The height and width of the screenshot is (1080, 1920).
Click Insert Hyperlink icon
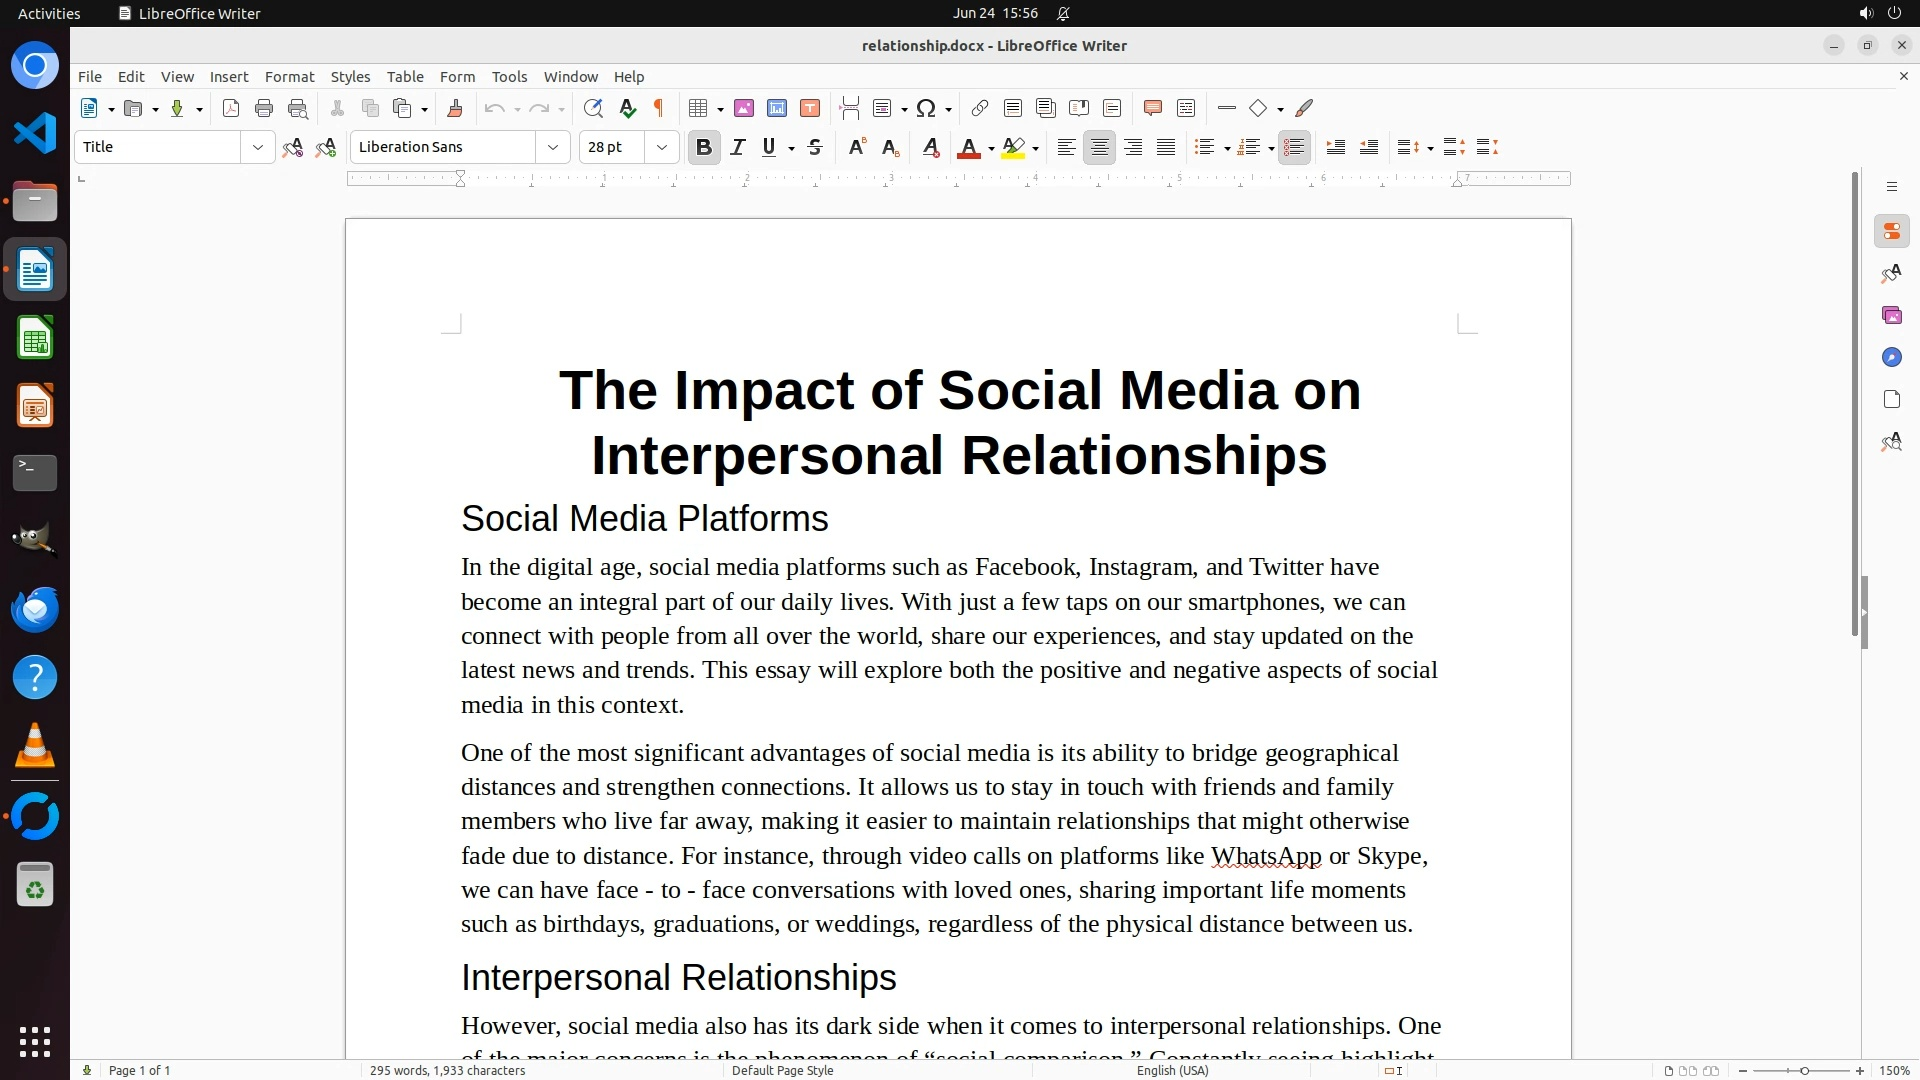pyautogui.click(x=980, y=109)
